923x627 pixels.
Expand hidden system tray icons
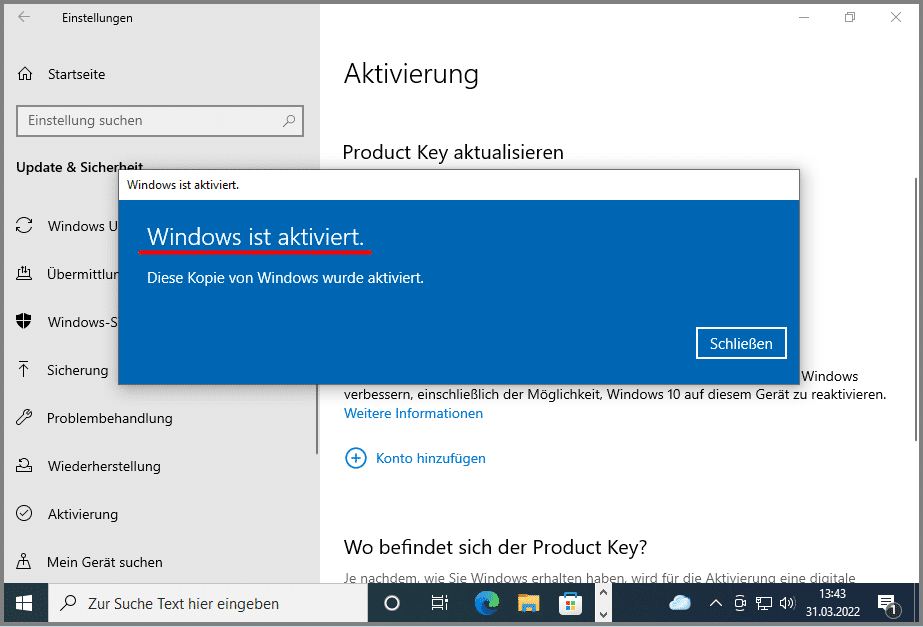[715, 603]
